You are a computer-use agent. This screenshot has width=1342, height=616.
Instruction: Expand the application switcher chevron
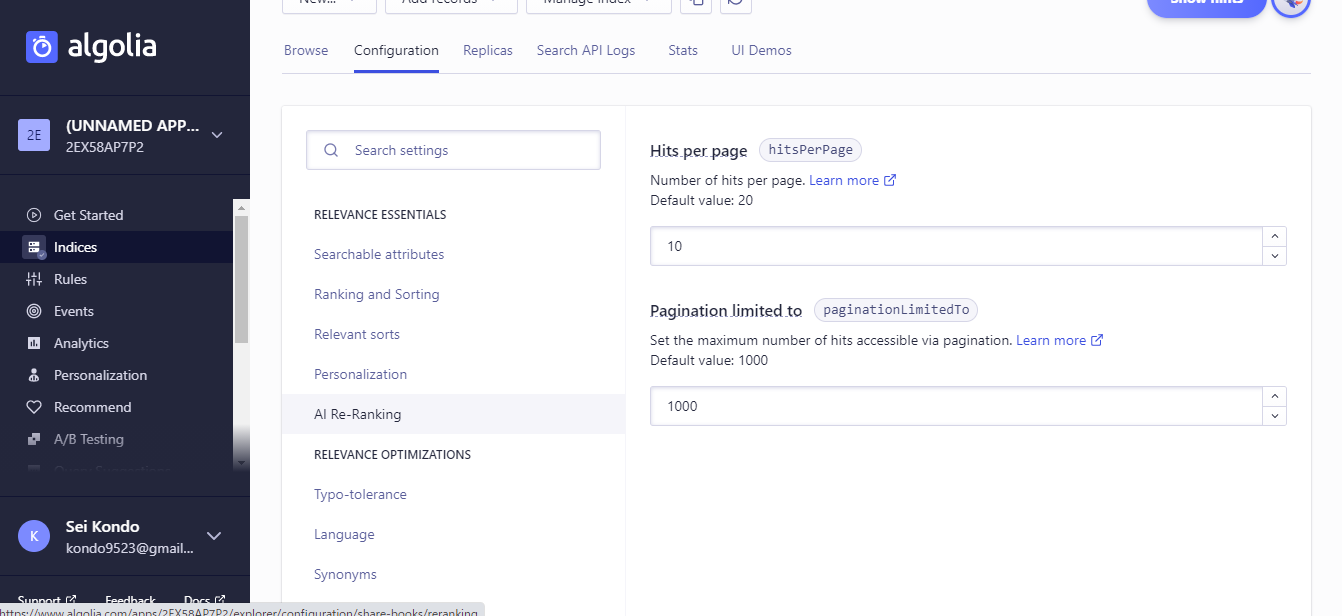pos(217,135)
